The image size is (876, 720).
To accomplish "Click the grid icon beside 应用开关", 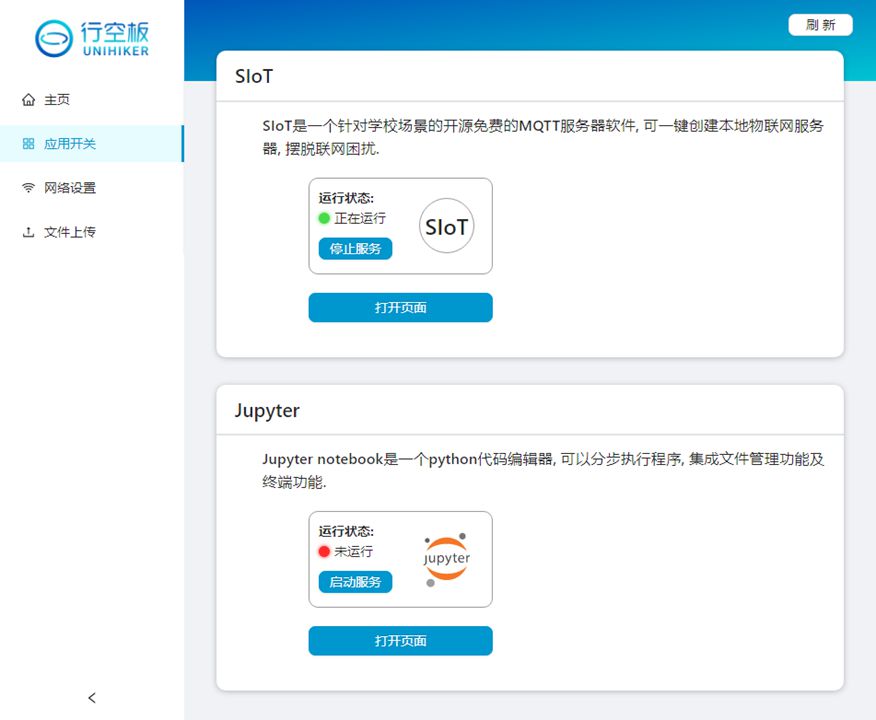I will (28, 144).
